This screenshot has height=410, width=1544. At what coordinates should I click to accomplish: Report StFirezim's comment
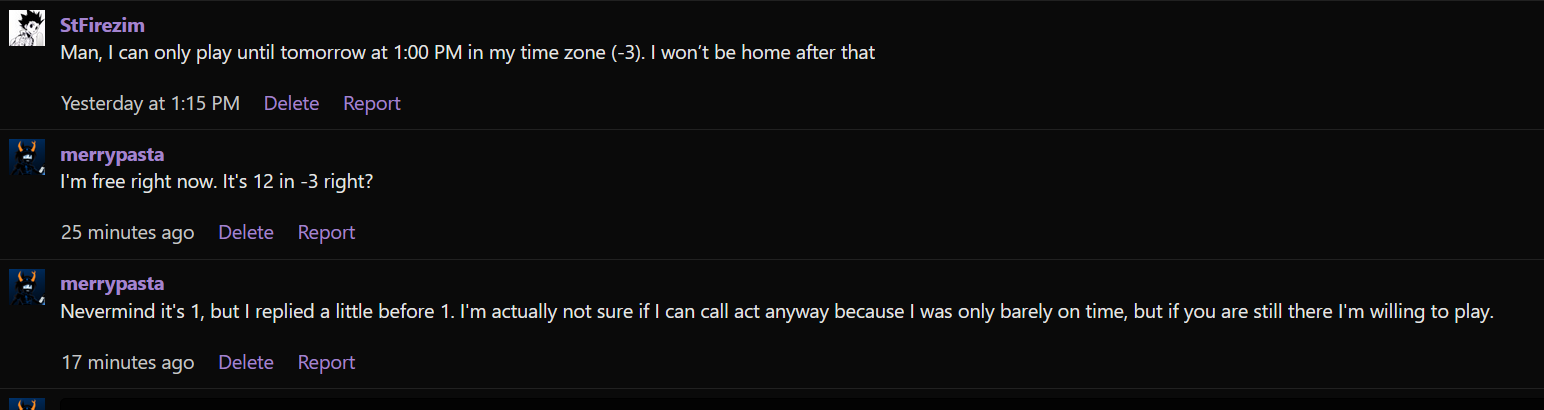coord(372,103)
